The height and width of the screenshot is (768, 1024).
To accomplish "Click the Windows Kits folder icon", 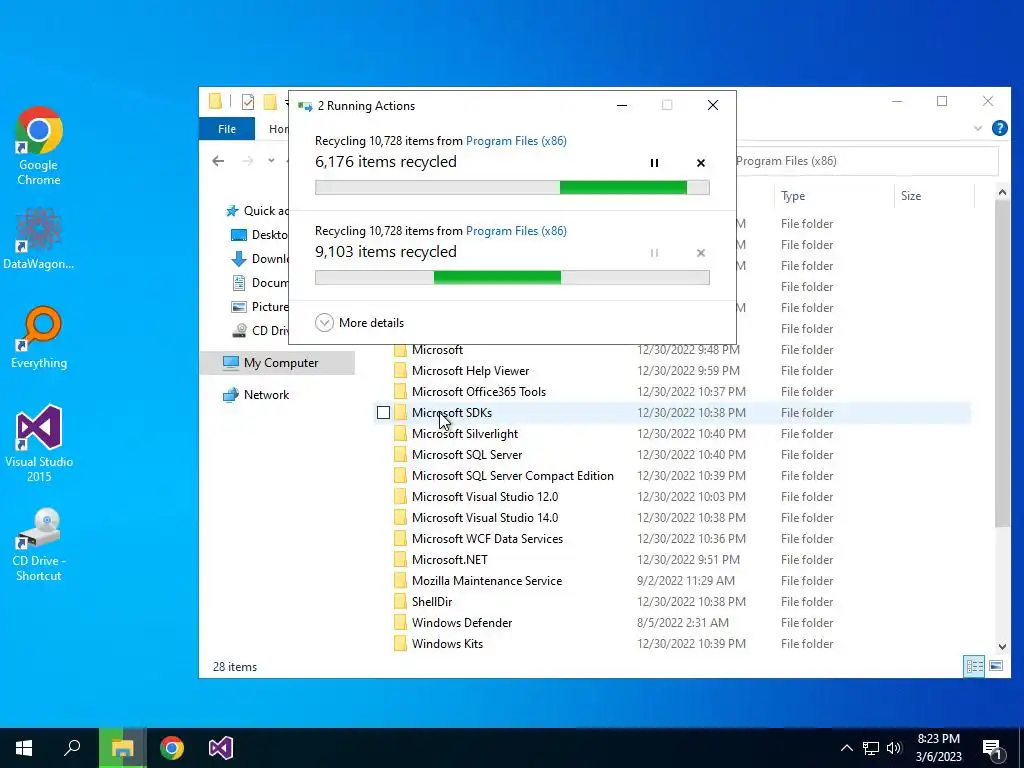I will tap(400, 643).
